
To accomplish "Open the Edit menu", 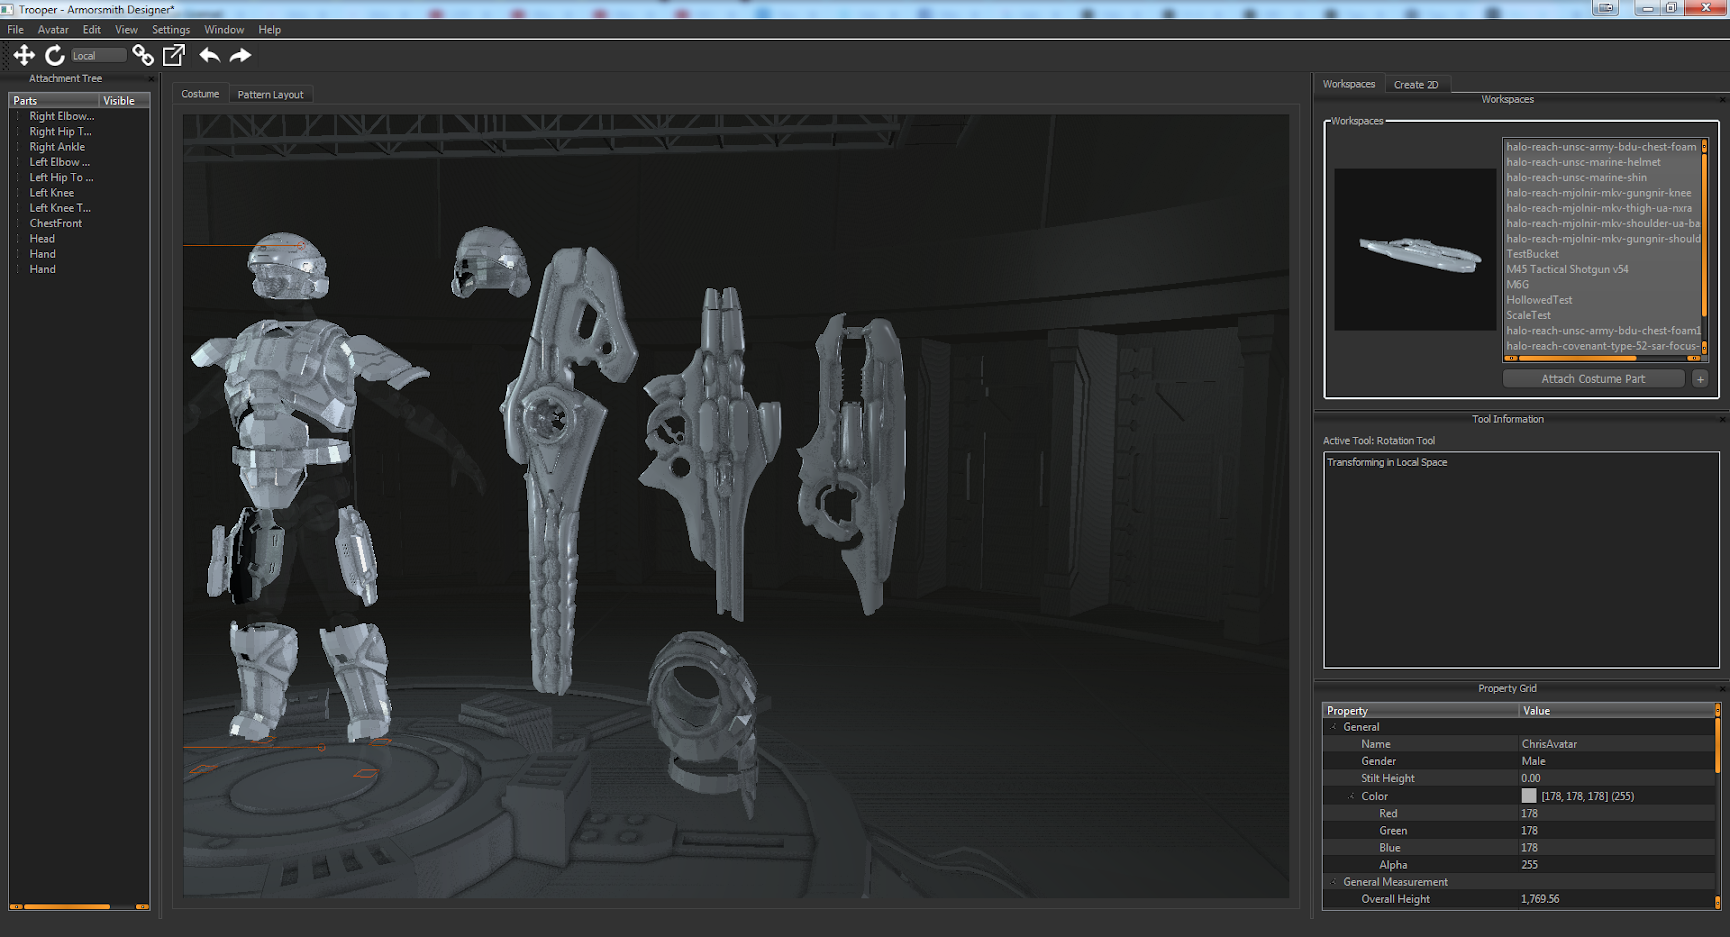I will coord(92,30).
